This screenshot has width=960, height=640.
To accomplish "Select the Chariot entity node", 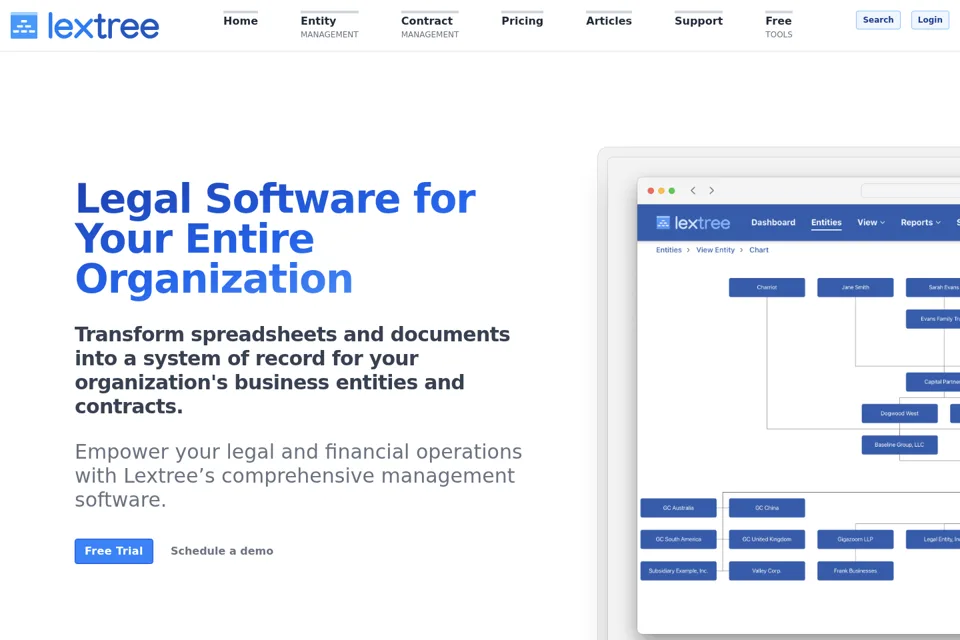I will pyautogui.click(x=767, y=287).
